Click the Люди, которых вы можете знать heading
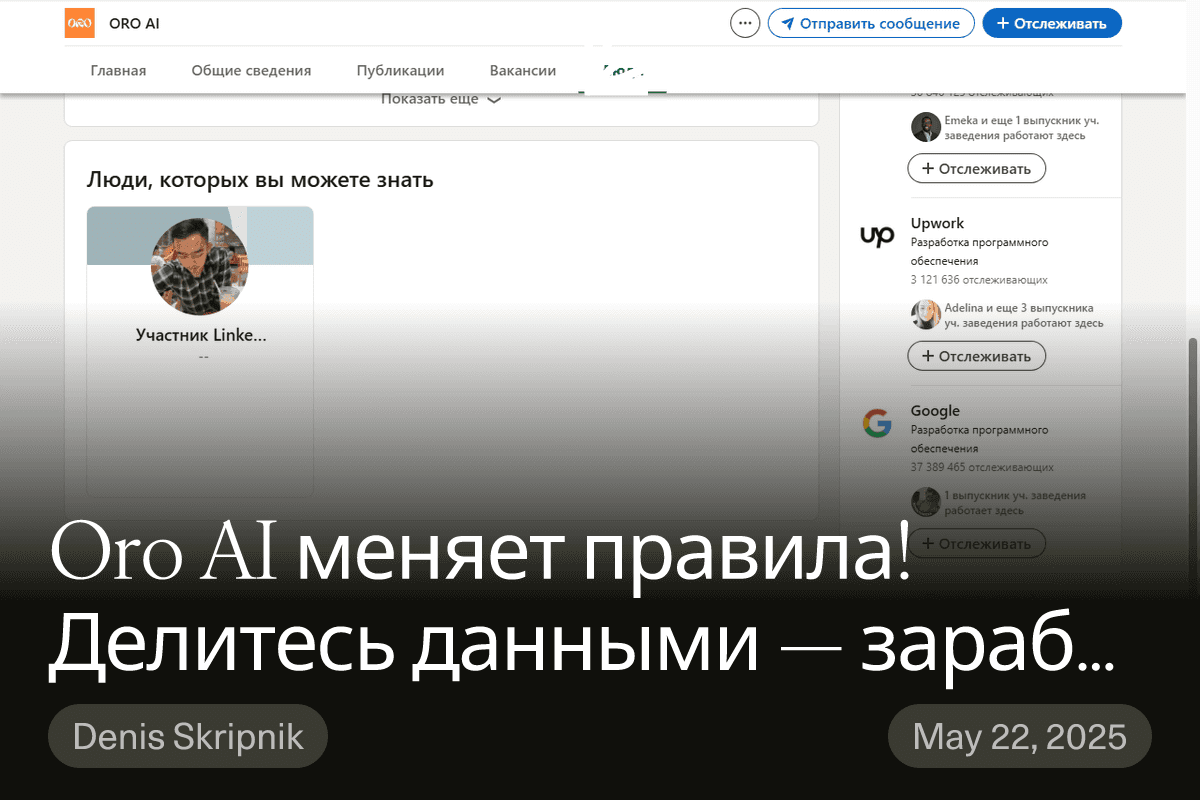 pos(260,180)
